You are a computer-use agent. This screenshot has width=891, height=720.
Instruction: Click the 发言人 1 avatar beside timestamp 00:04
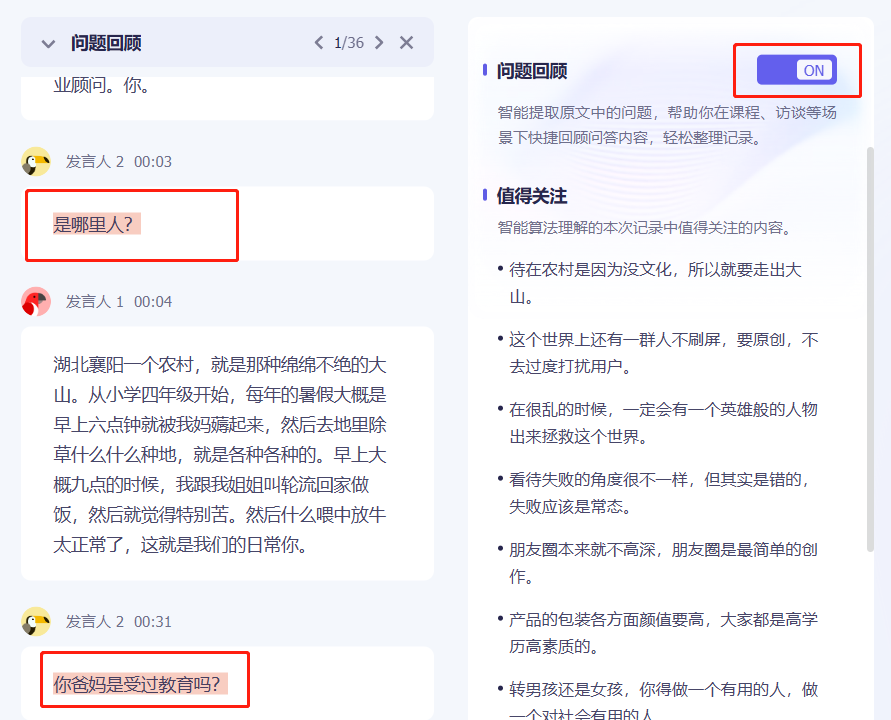[x=36, y=299]
